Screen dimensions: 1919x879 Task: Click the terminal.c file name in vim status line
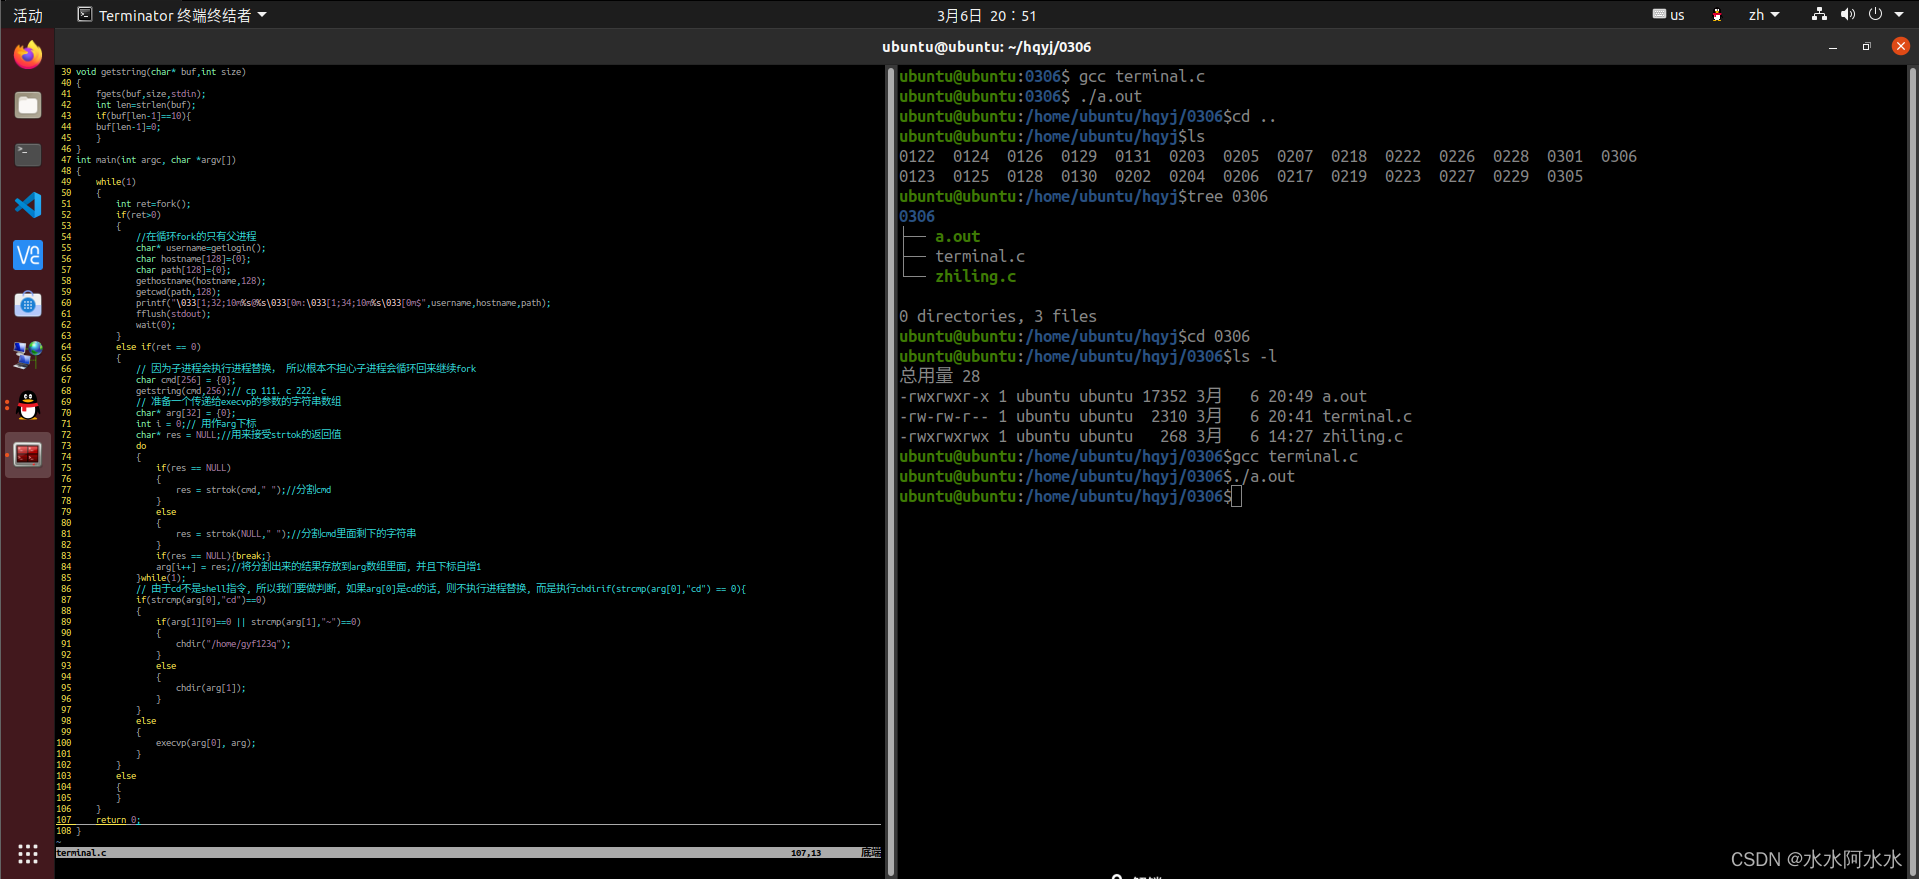[x=82, y=853]
